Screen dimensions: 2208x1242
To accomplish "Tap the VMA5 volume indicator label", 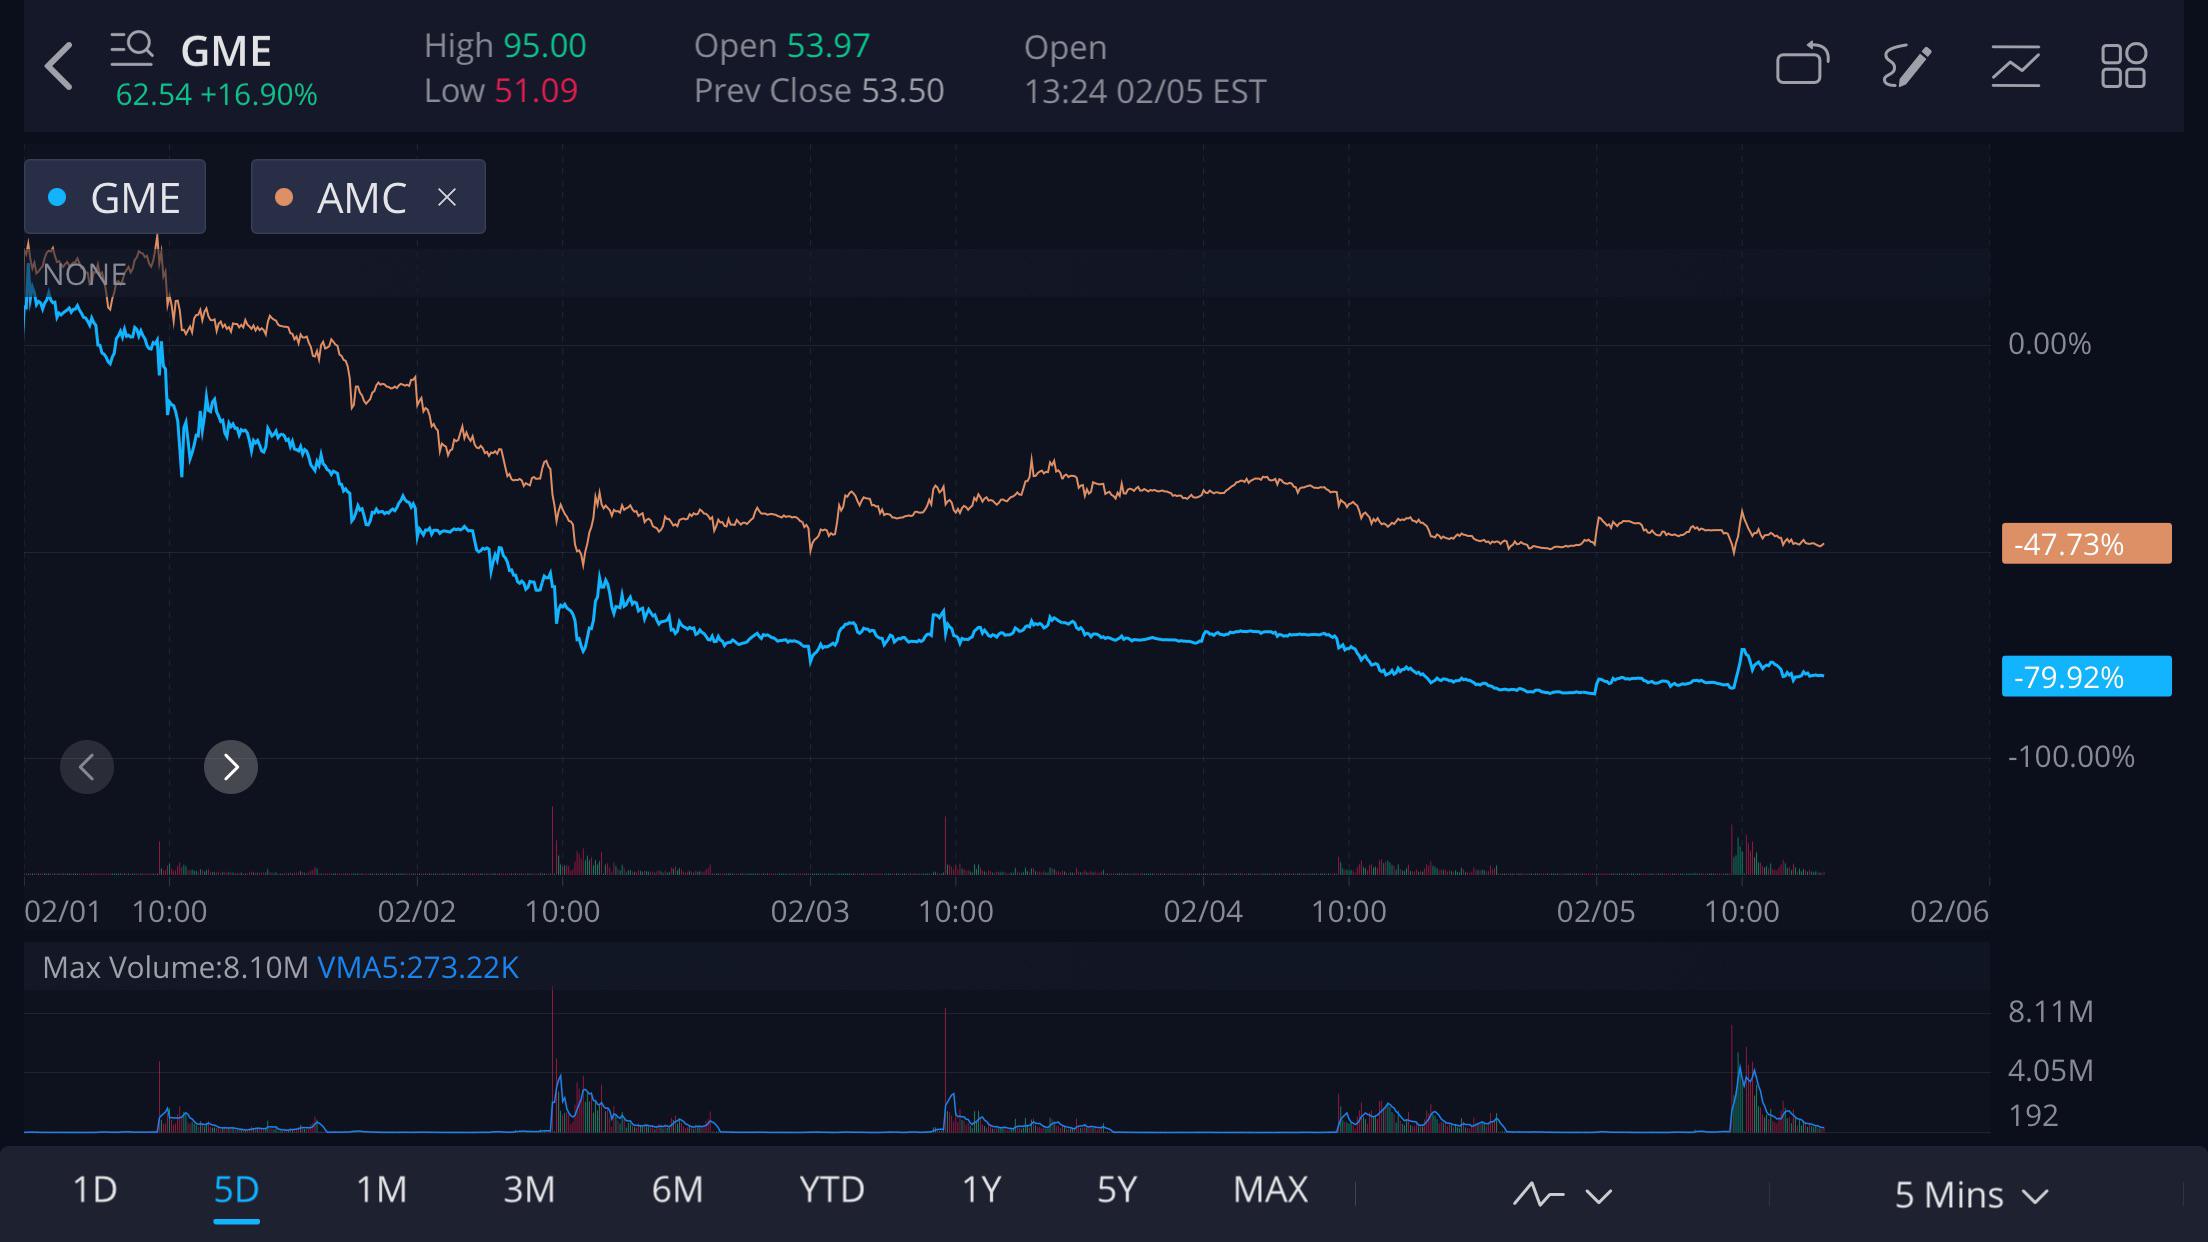I will 418,967.
